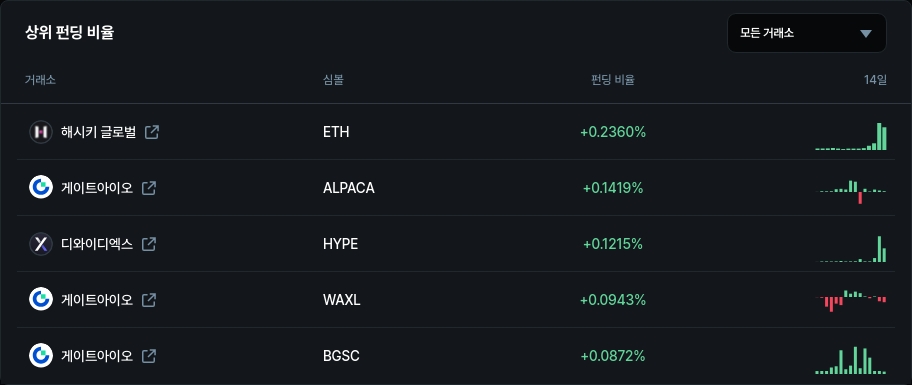Viewport: 912px width, 385px height.
Task: Open external link icon beside 해시키 글로벌
Action: (x=152, y=132)
